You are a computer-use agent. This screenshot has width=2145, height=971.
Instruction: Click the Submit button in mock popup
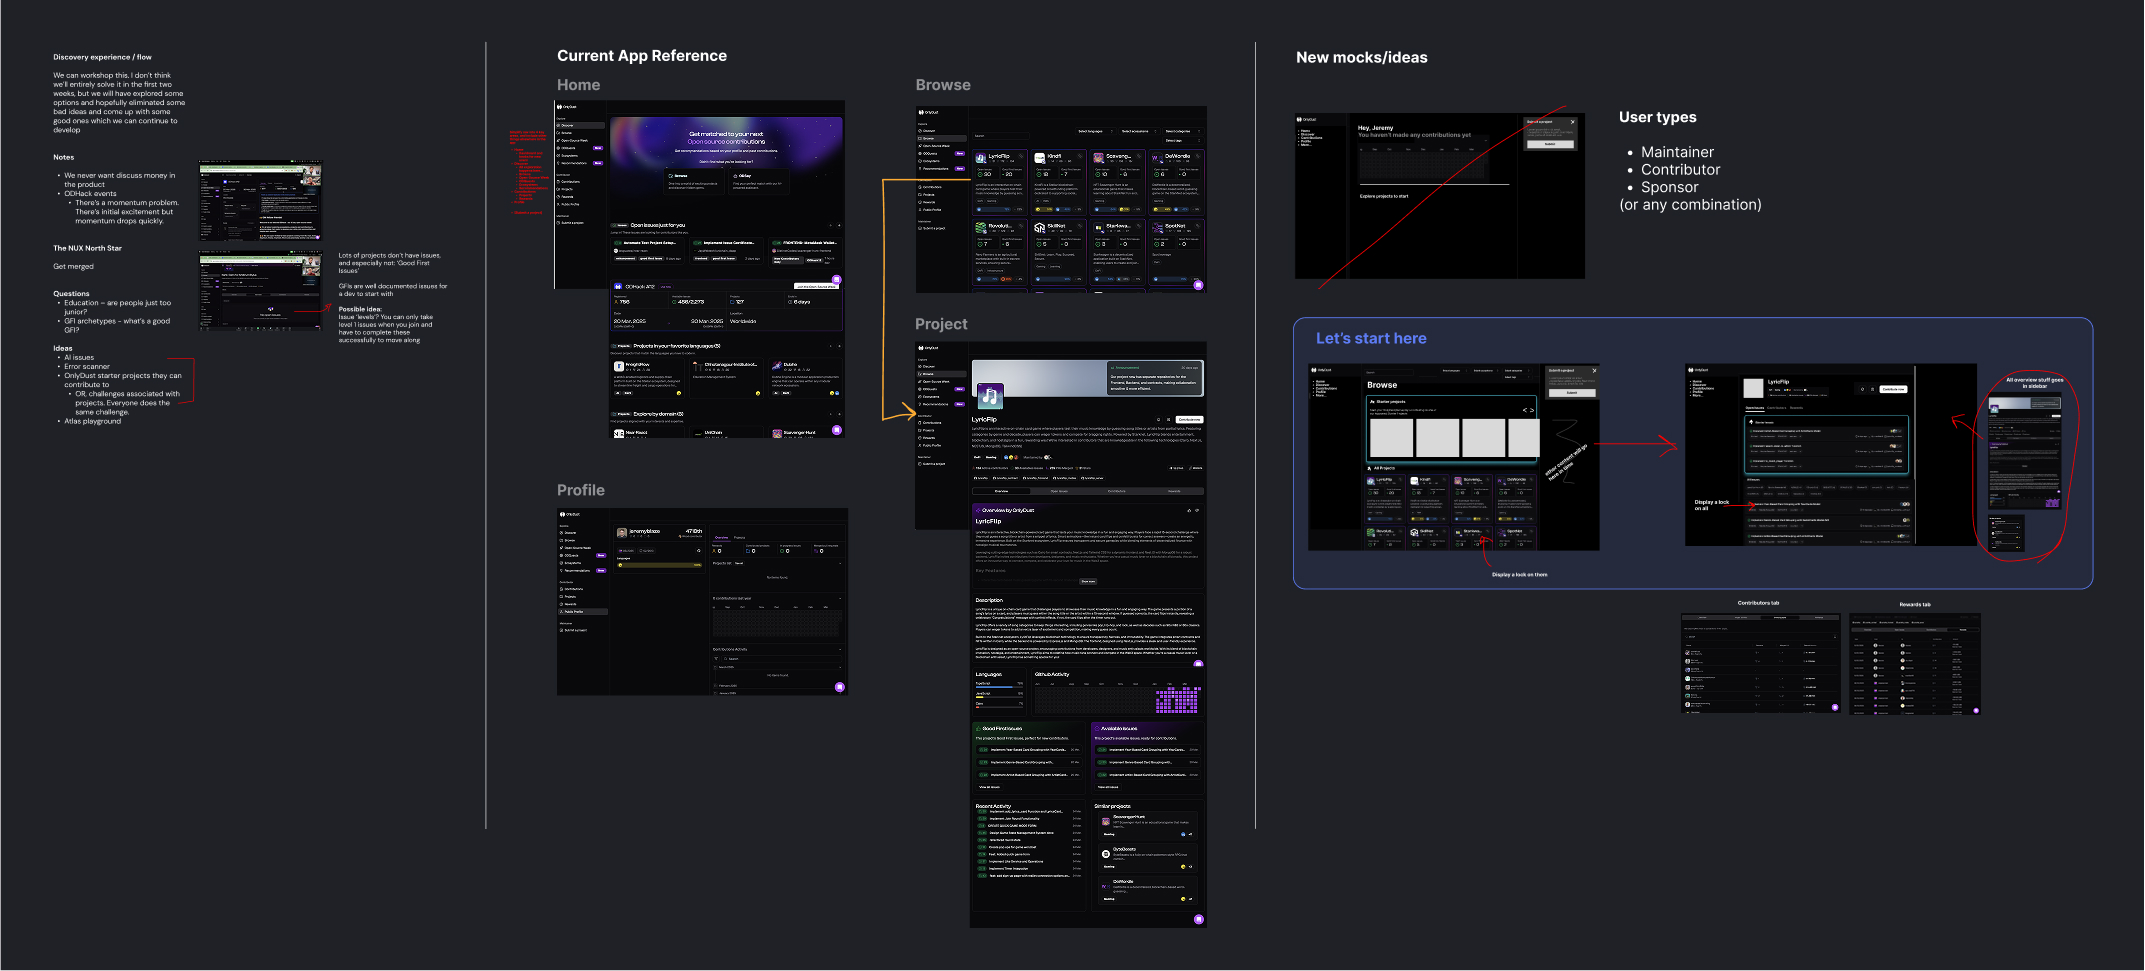(1550, 144)
